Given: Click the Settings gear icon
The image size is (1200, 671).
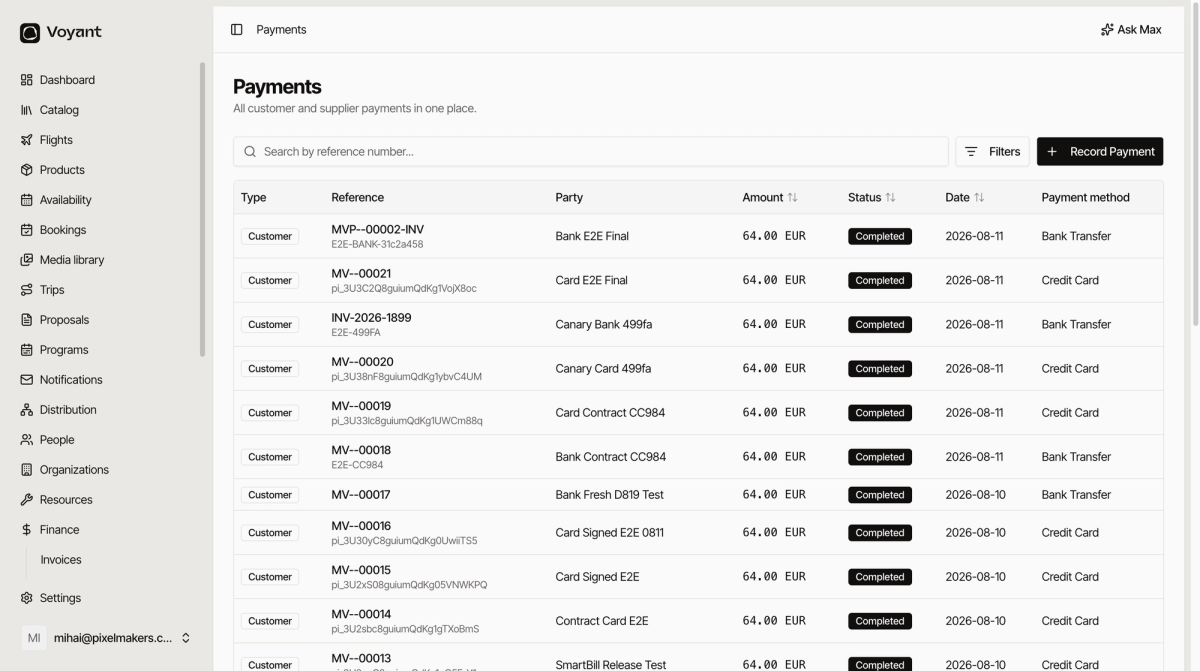Looking at the screenshot, I should pos(27,598).
